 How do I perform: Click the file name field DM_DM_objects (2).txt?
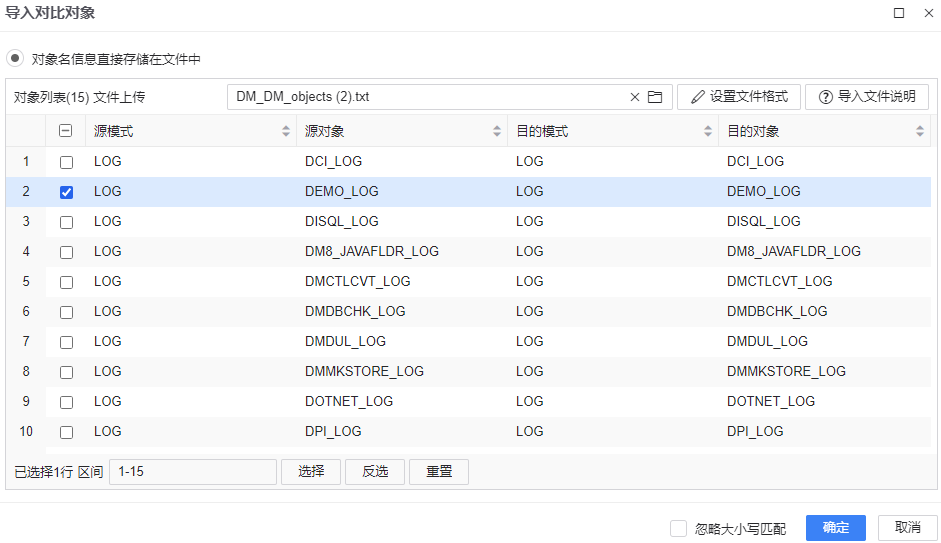pos(449,97)
